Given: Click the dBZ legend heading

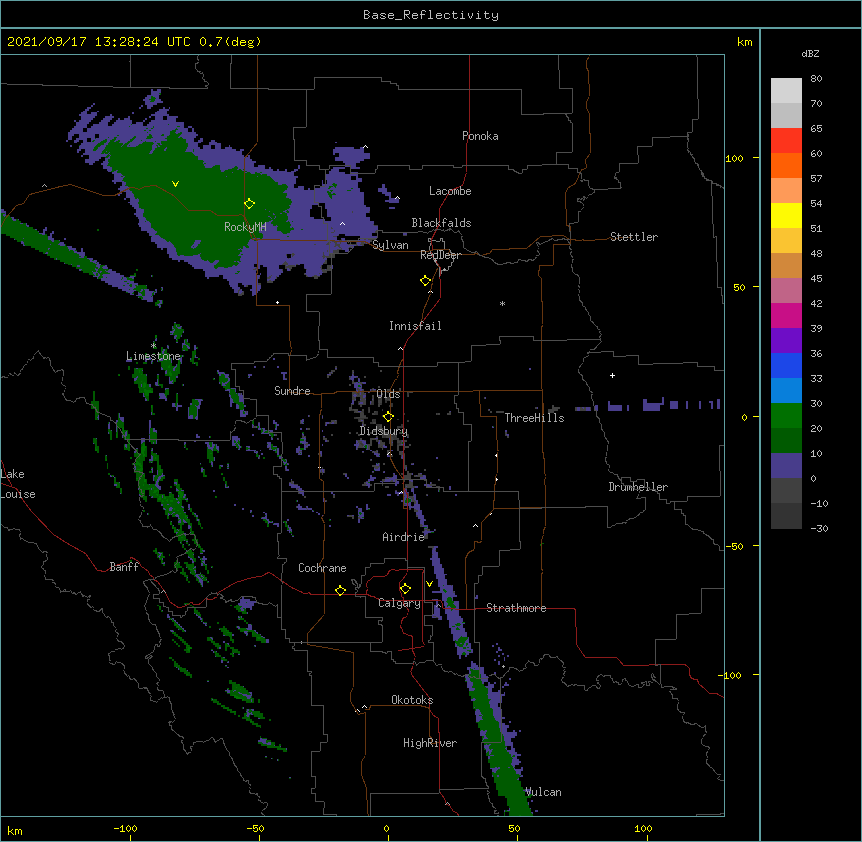Looking at the screenshot, I should pos(810,53).
